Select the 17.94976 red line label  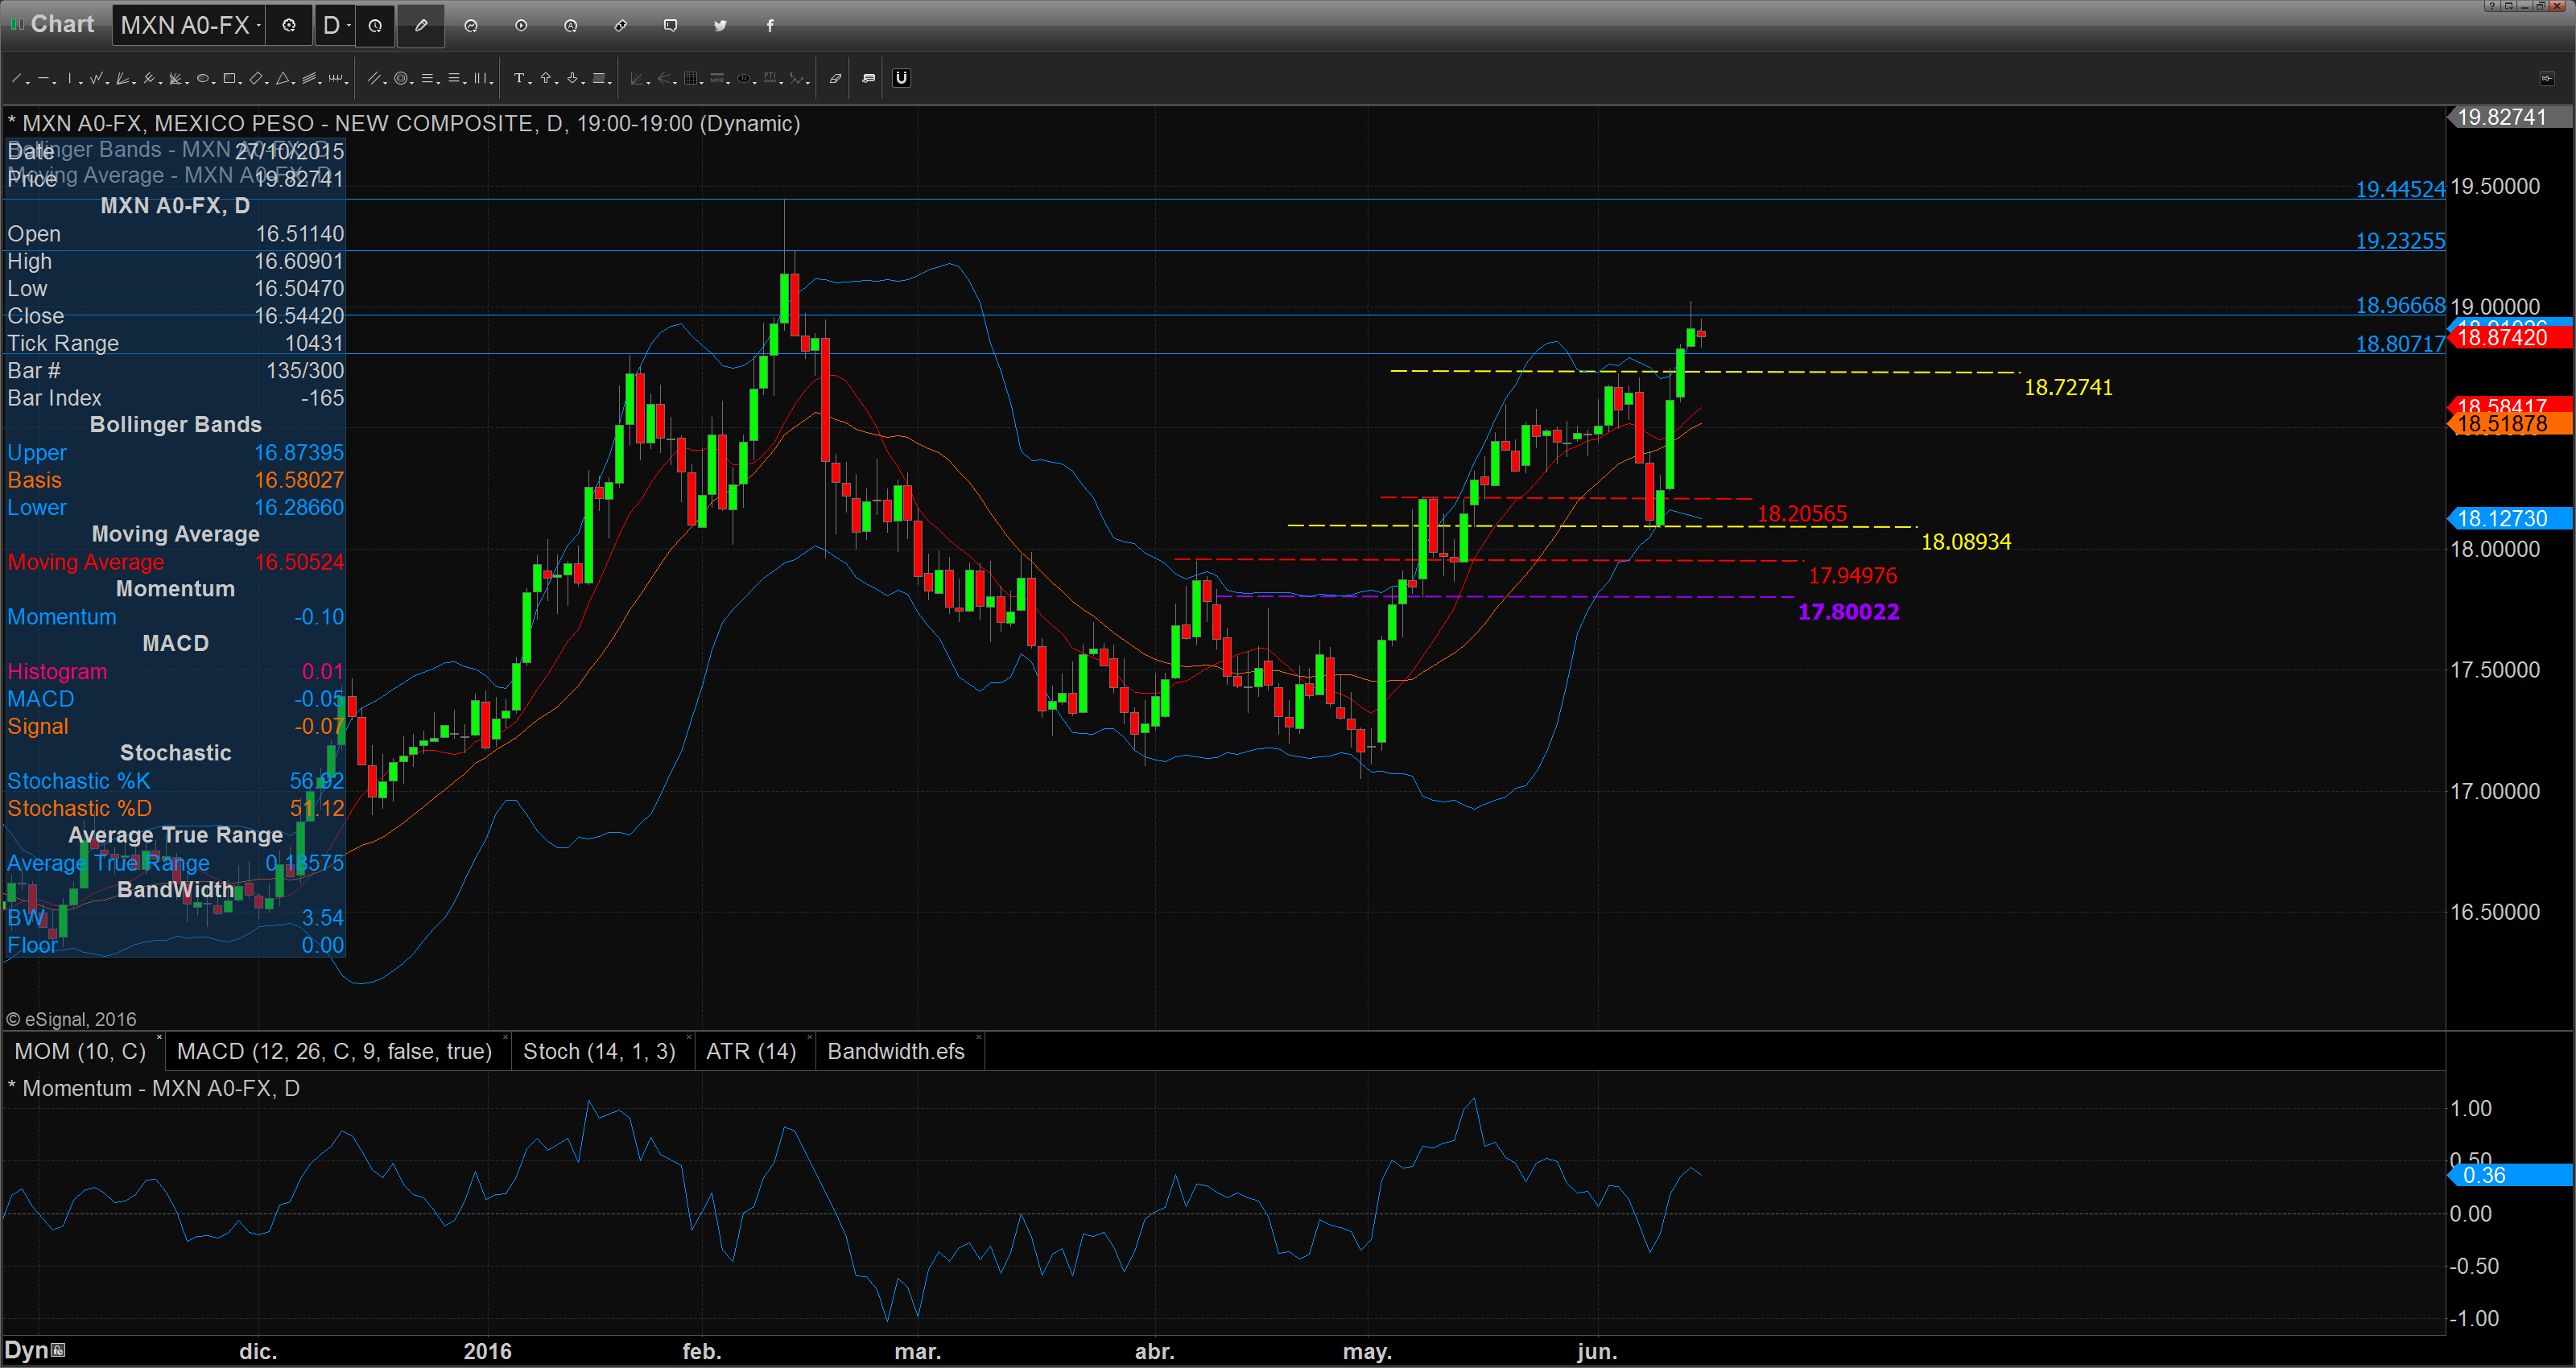(x=1853, y=576)
